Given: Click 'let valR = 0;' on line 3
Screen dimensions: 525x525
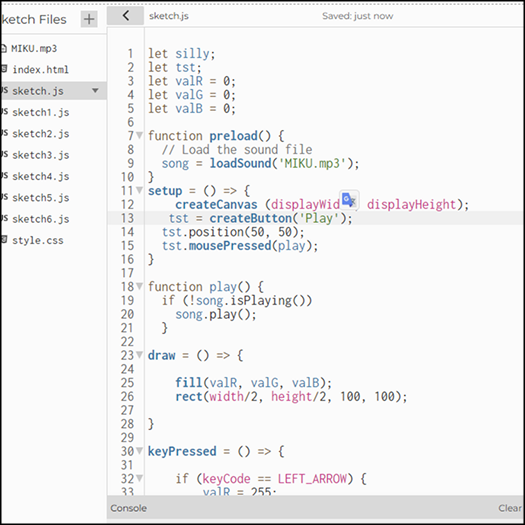Looking at the screenshot, I should point(192,81).
